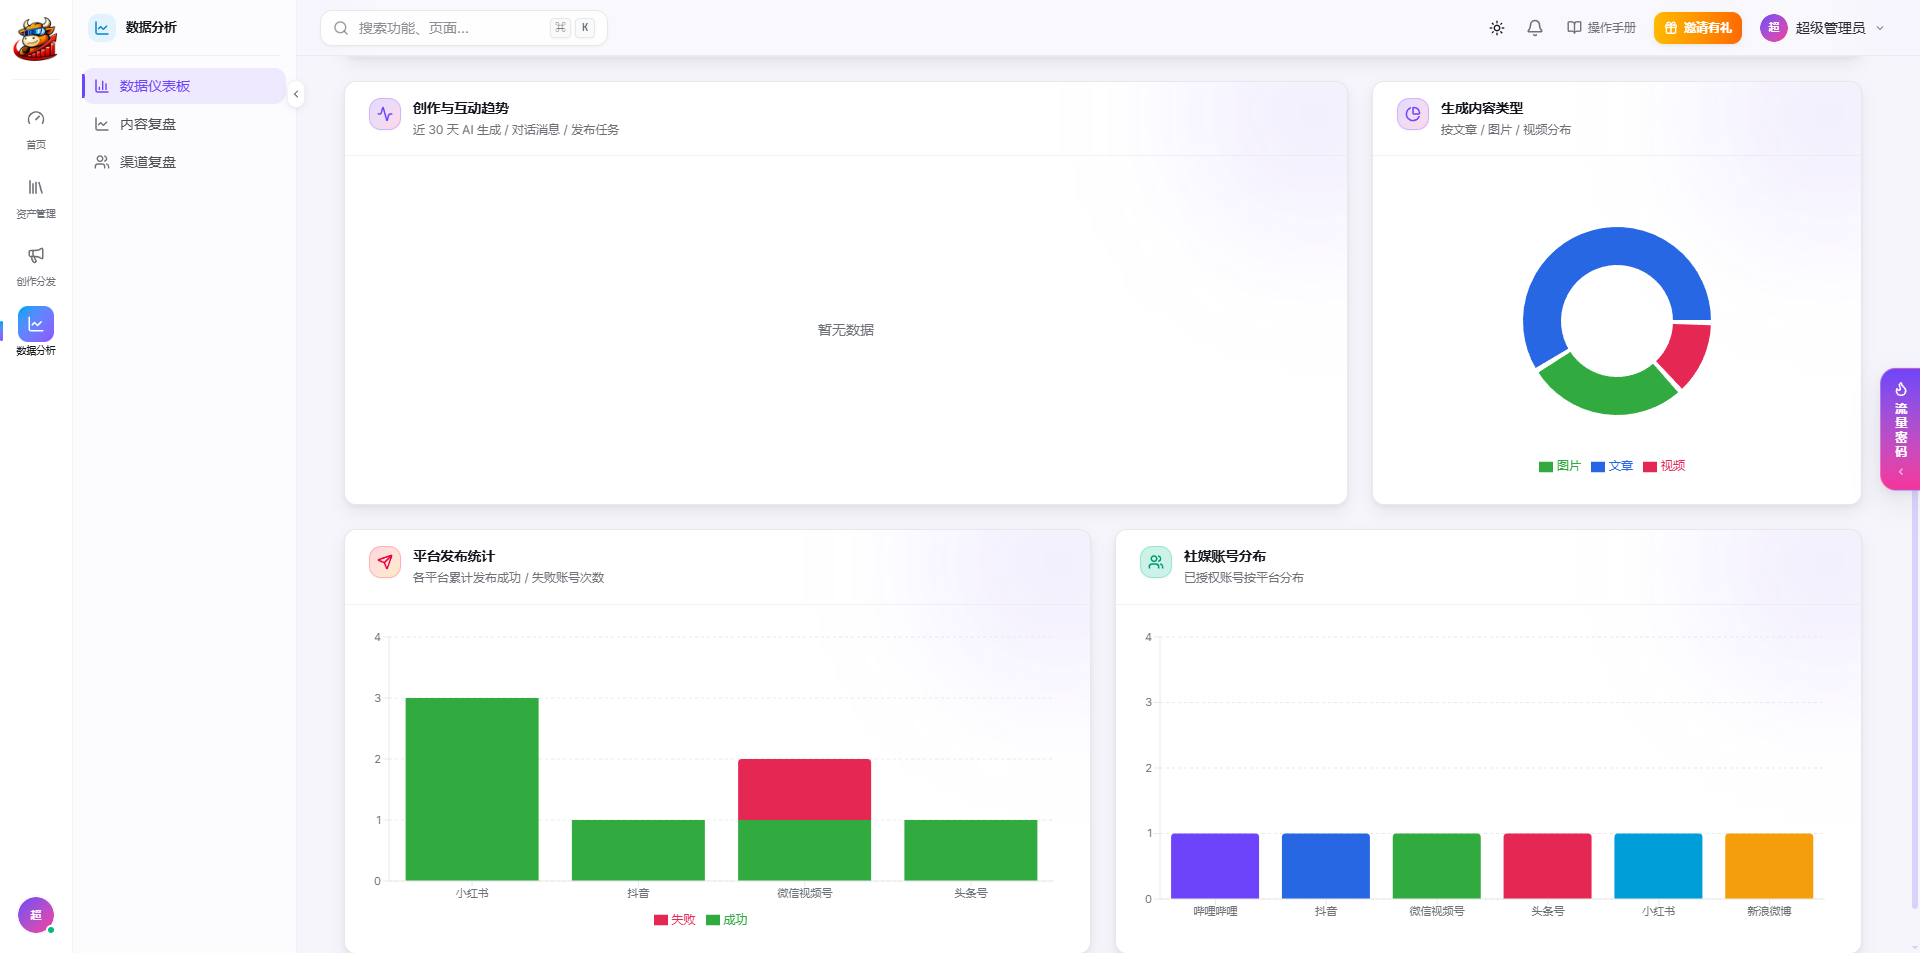Screen dimensions: 1920x953
Task: Open 首页 from the left rail
Action: (x=36, y=130)
